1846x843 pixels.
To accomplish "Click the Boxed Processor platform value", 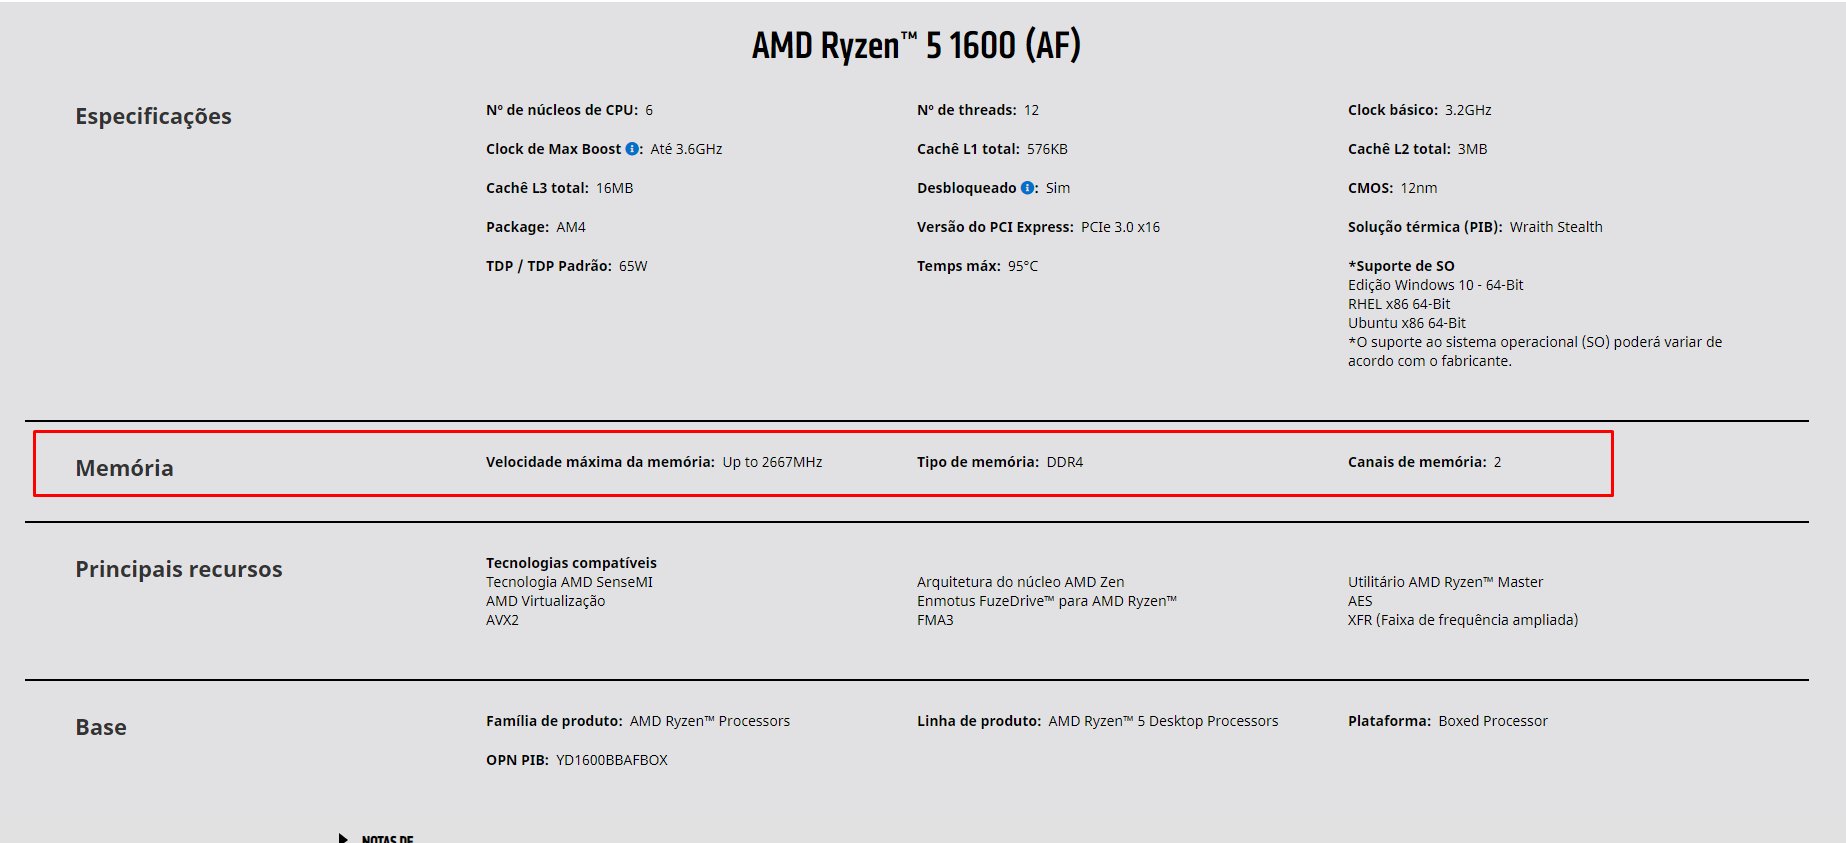I will tap(1493, 721).
